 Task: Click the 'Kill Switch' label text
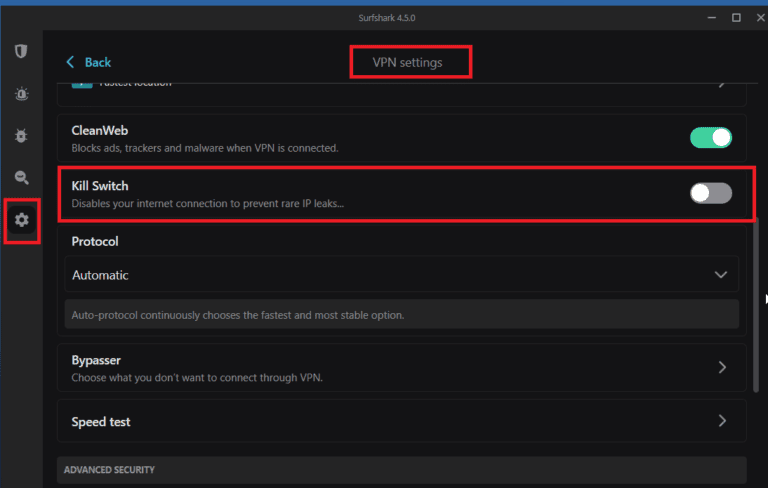tap(100, 186)
